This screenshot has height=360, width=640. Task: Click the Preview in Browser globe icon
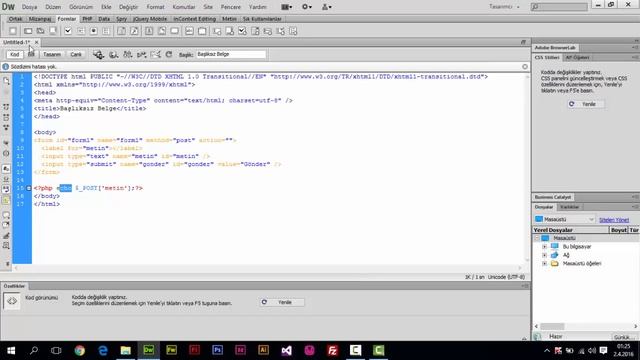click(113, 54)
